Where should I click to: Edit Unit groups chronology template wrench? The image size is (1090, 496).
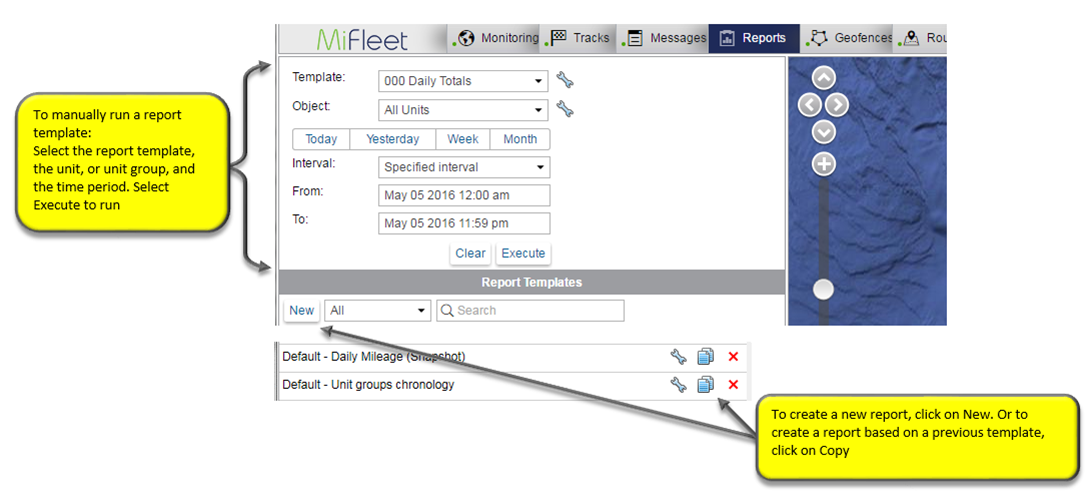678,385
